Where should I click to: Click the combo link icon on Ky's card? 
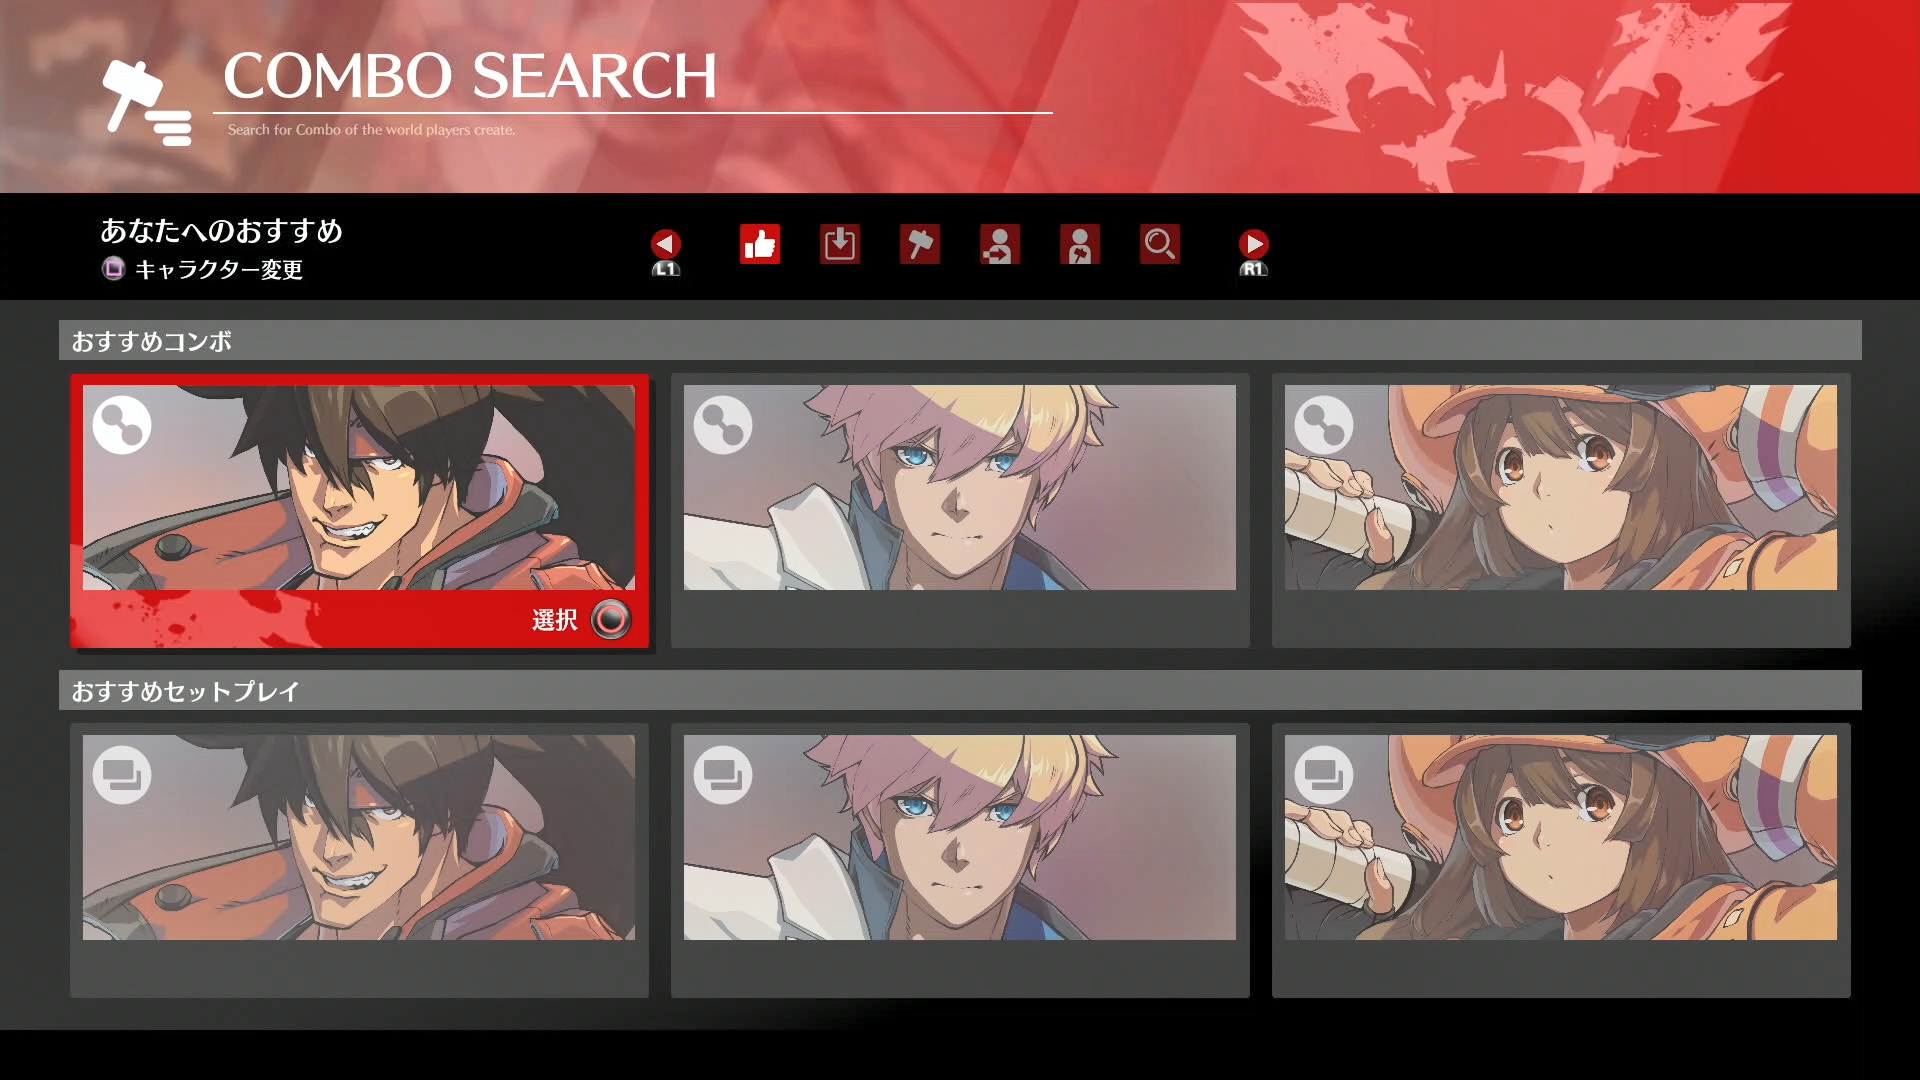click(723, 425)
